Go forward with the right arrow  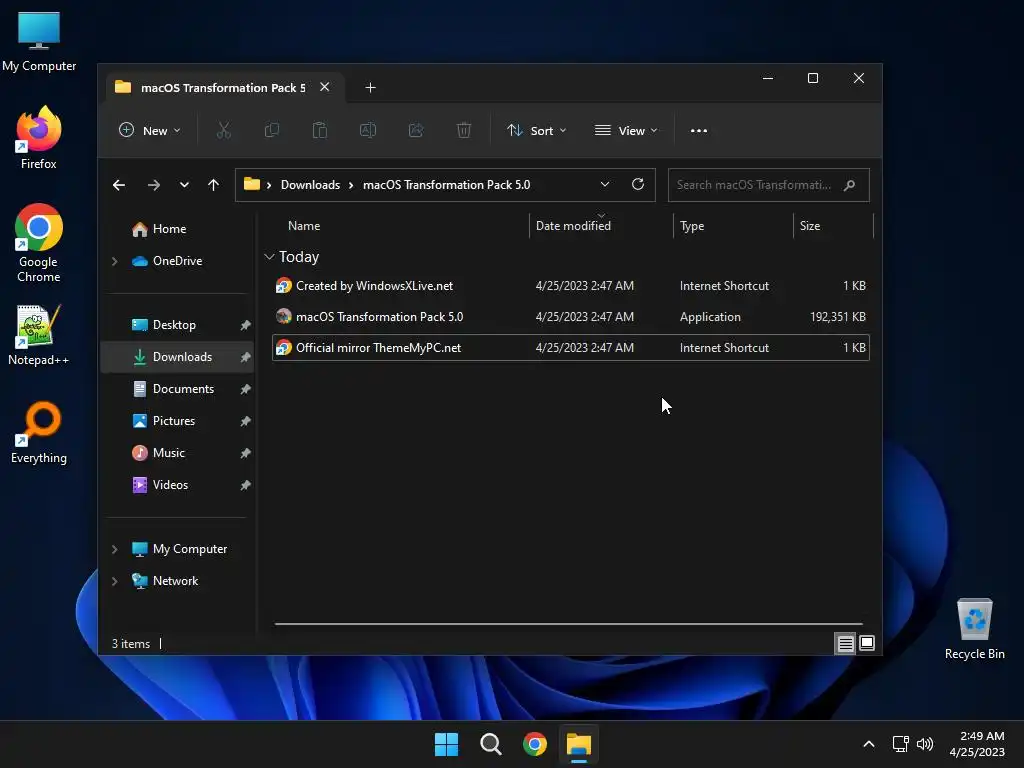153,185
